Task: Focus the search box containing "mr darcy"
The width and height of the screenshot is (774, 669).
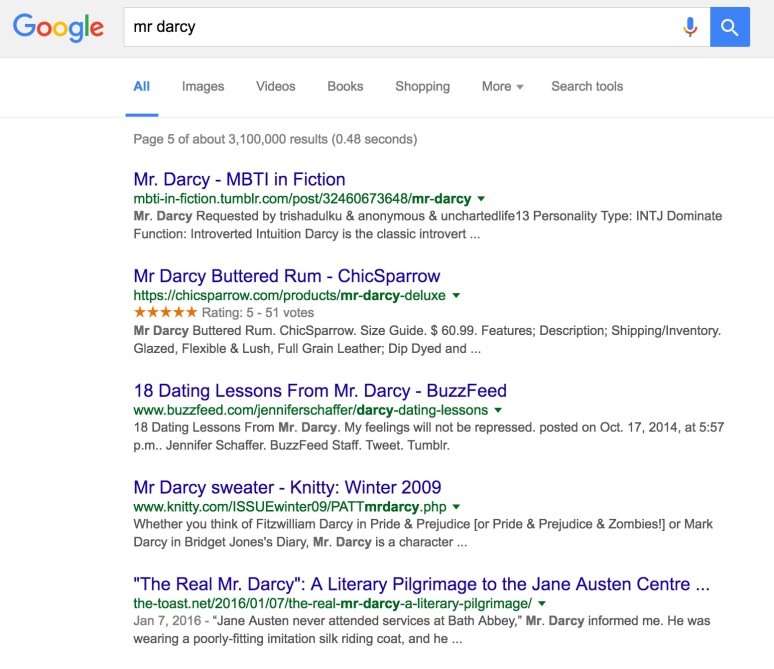Action: 417,27
